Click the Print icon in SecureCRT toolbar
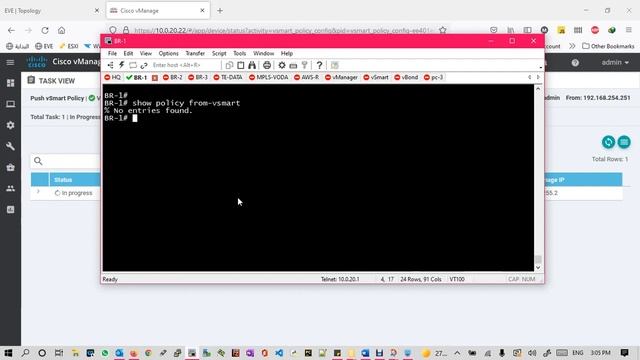Viewport: 640px width, 360px height. click(267, 65)
